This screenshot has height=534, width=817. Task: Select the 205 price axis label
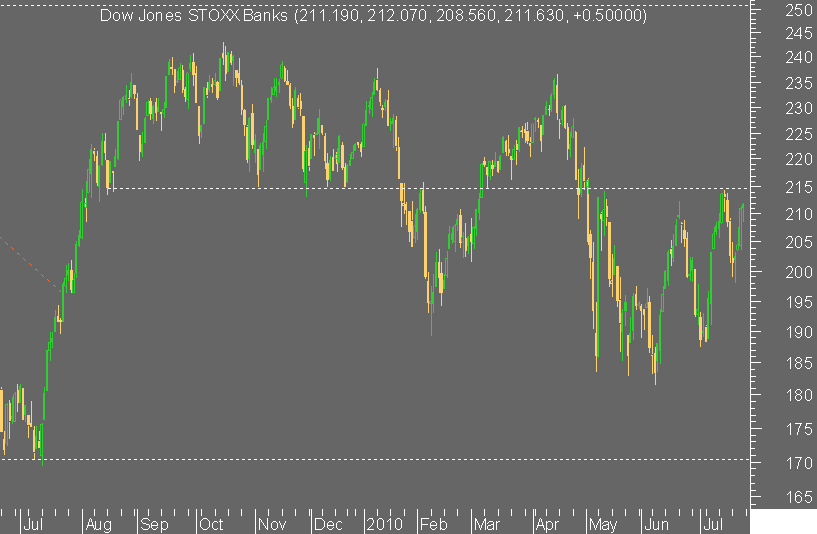[x=798, y=242]
